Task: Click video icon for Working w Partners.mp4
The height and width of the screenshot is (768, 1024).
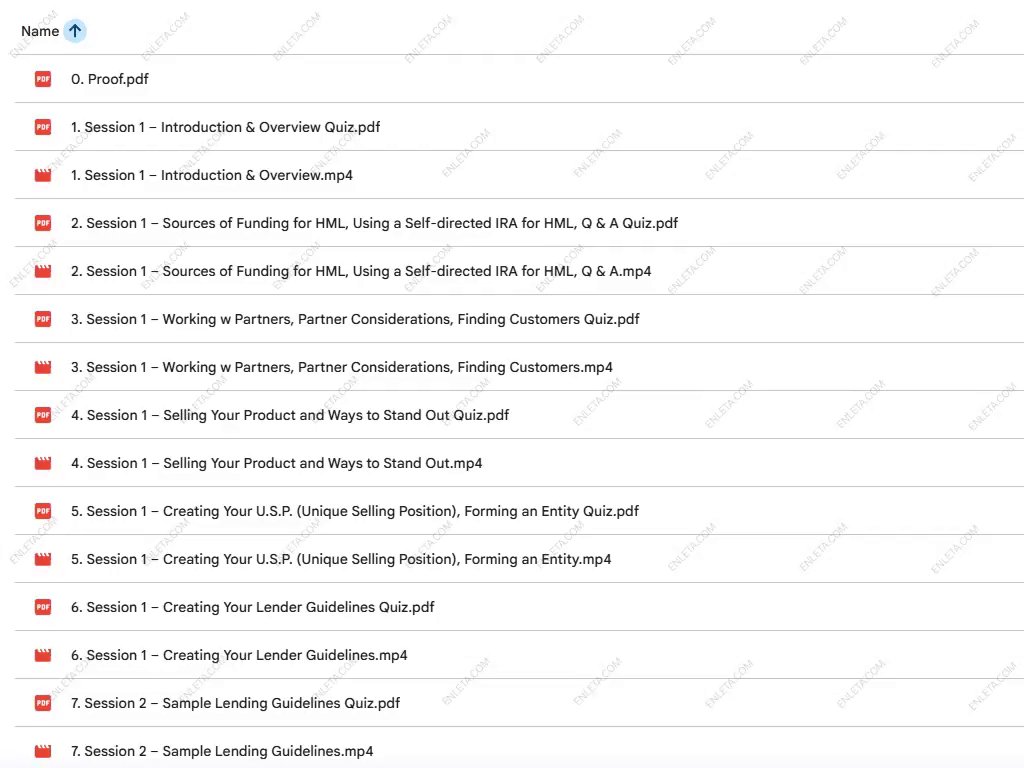Action: [x=43, y=367]
